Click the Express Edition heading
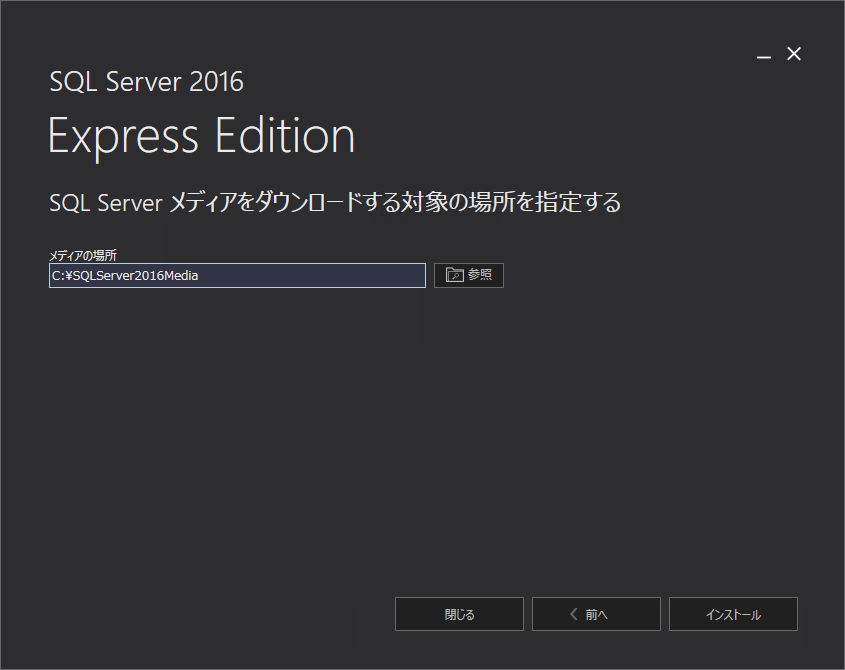This screenshot has width=845, height=670. (201, 136)
